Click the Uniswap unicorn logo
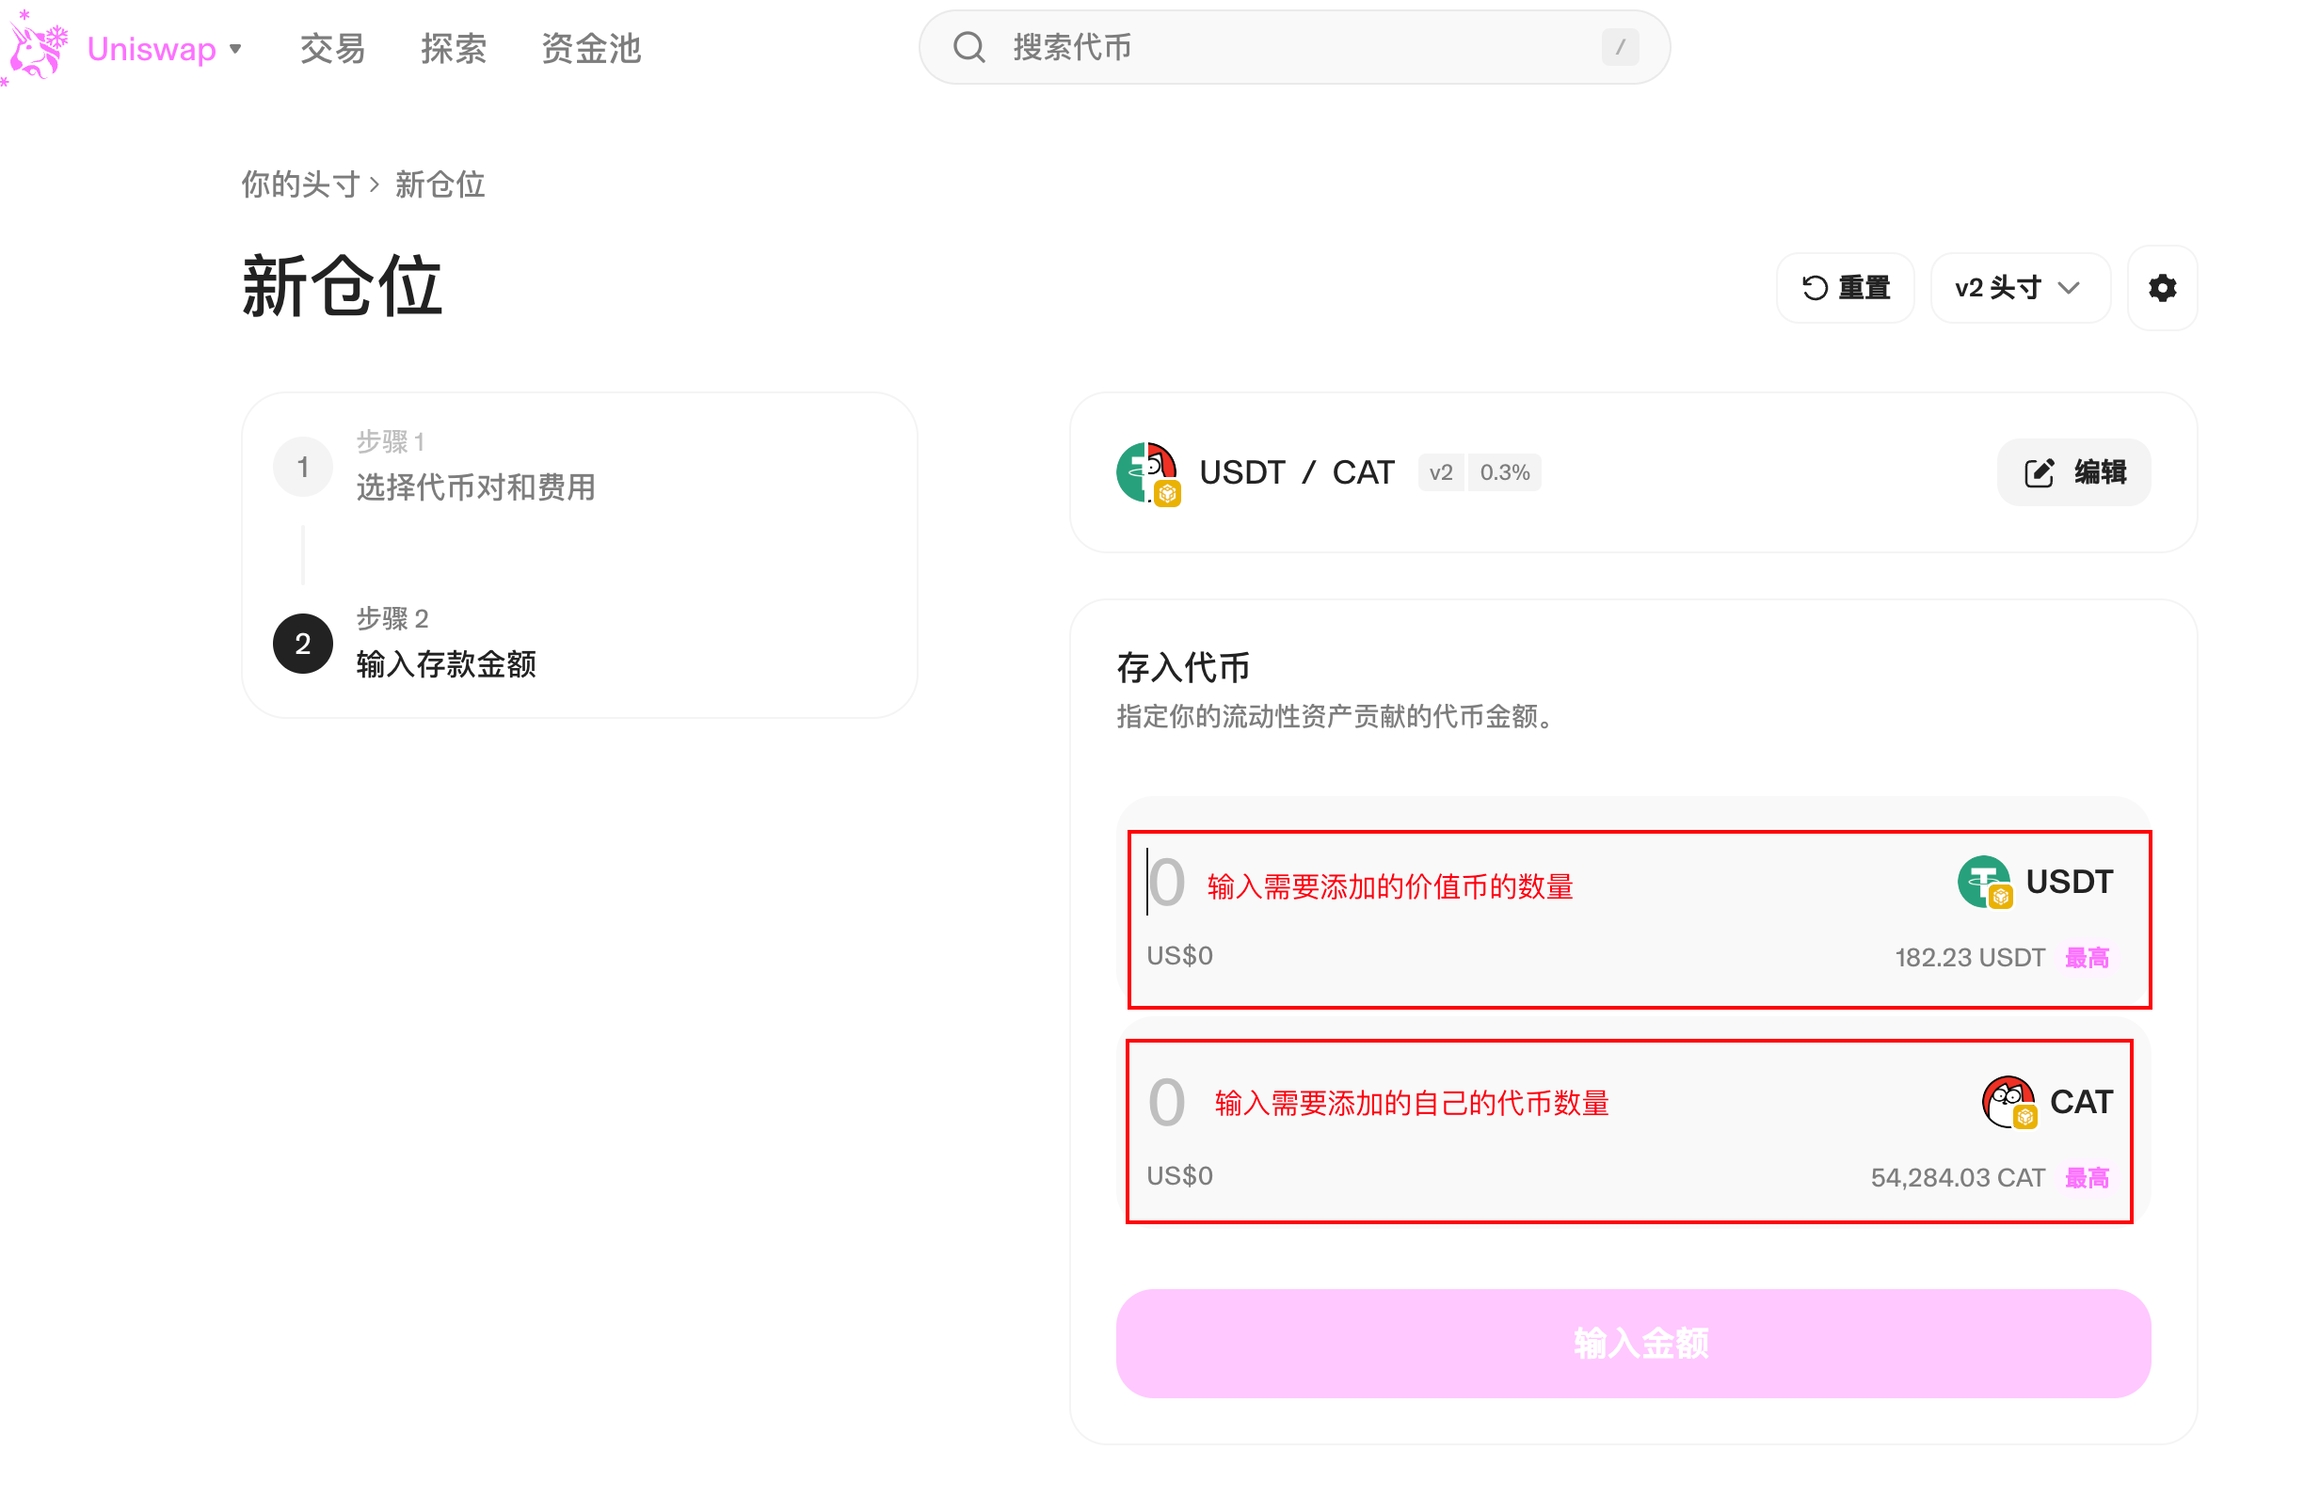Image resolution: width=2304 pixels, height=1498 pixels. (37, 47)
